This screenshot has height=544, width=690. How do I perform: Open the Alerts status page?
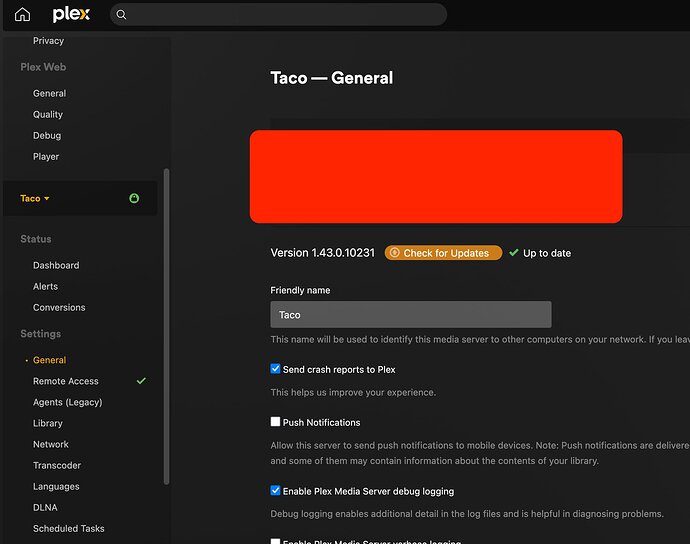click(45, 287)
